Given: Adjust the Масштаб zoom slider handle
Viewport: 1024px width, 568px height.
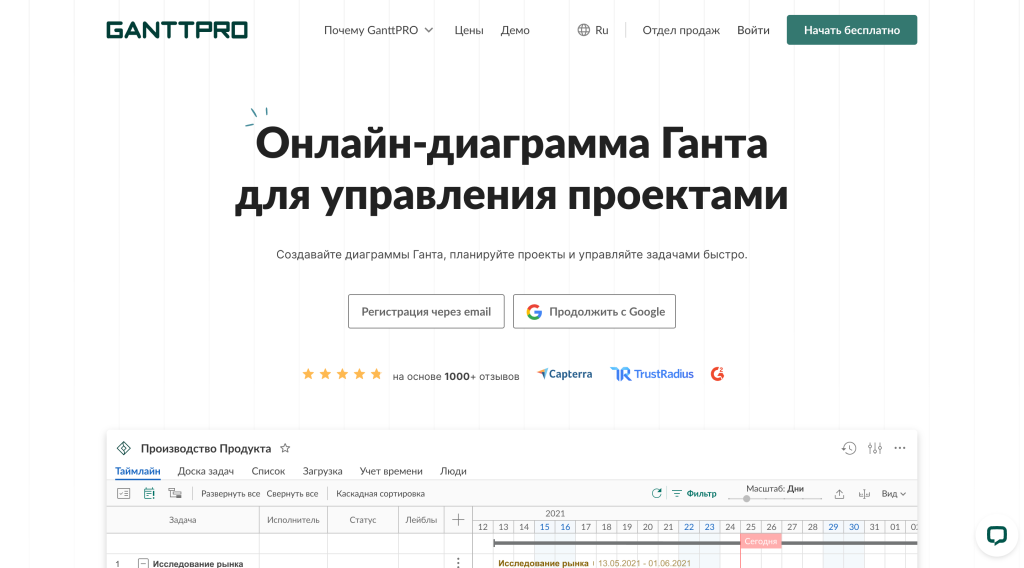Looking at the screenshot, I should tap(746, 499).
